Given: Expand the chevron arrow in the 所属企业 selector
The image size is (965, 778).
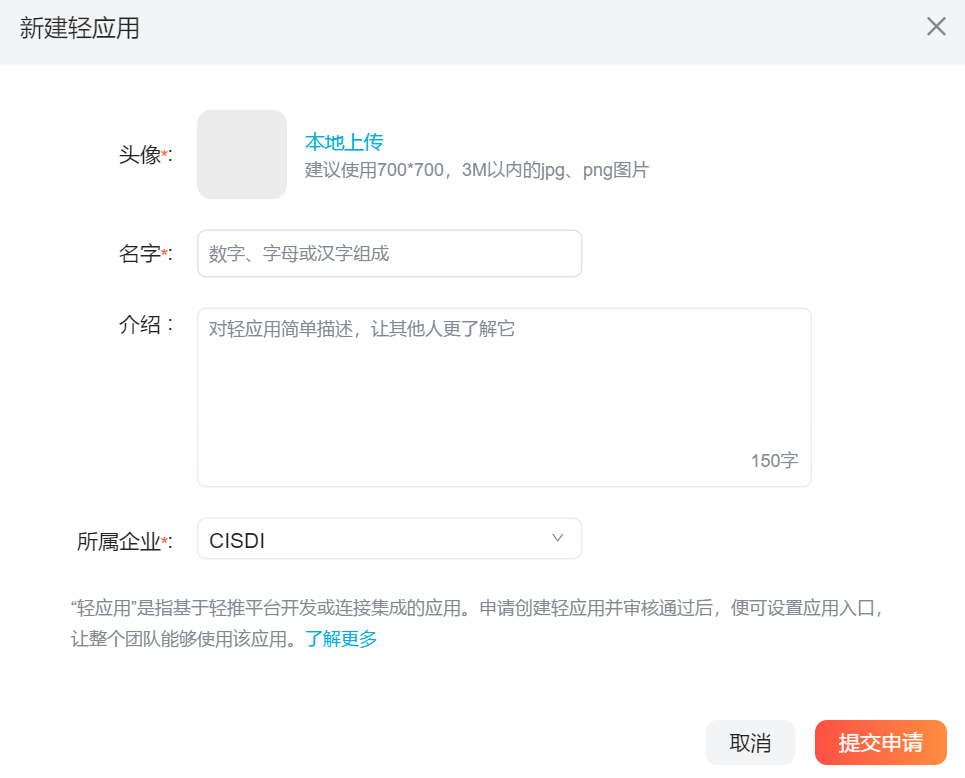Looking at the screenshot, I should coord(558,538).
